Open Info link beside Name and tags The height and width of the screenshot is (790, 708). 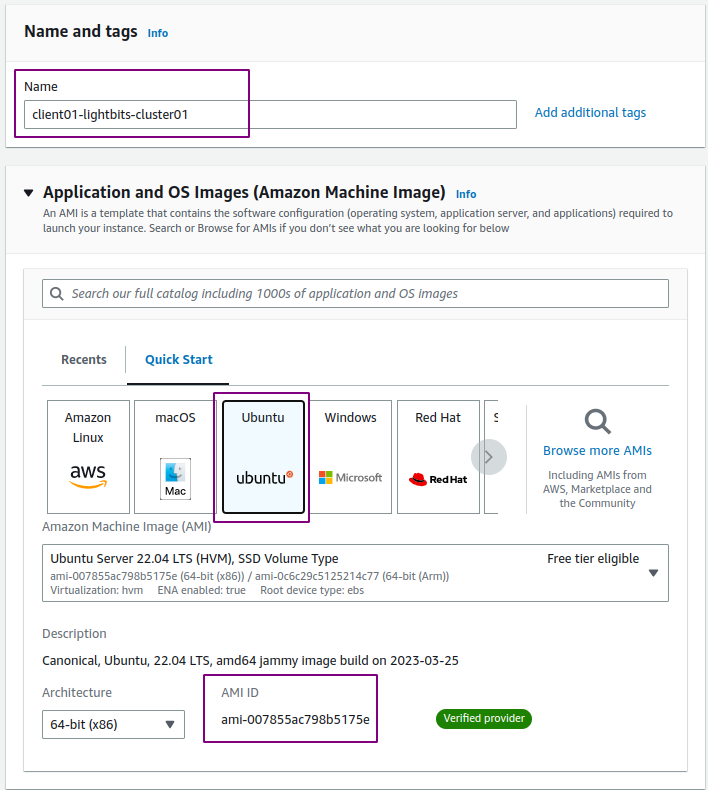click(x=158, y=33)
